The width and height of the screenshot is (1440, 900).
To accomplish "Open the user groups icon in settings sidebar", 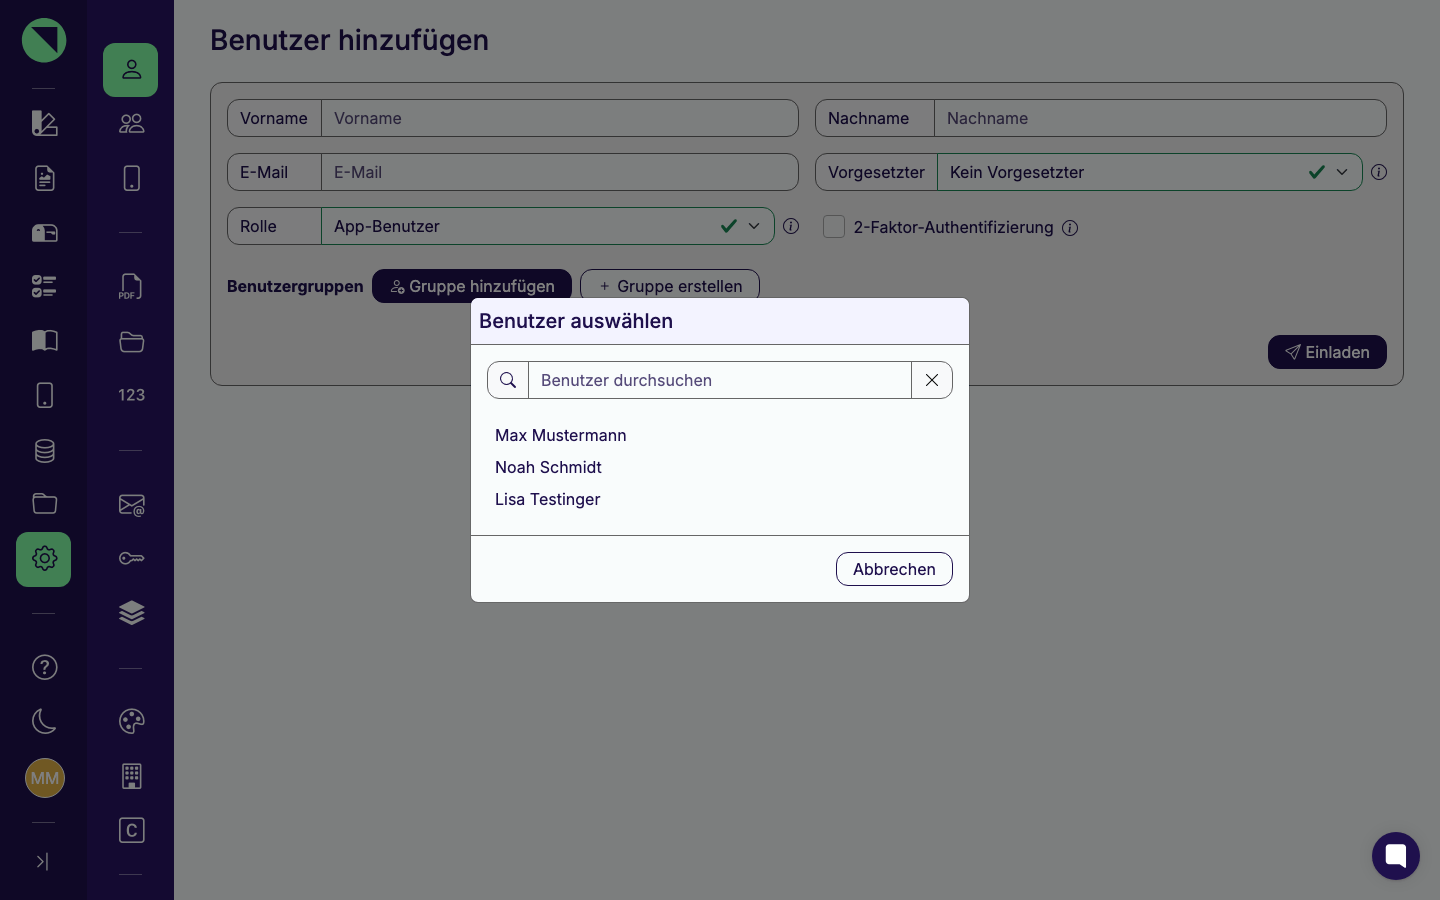I will [x=131, y=123].
